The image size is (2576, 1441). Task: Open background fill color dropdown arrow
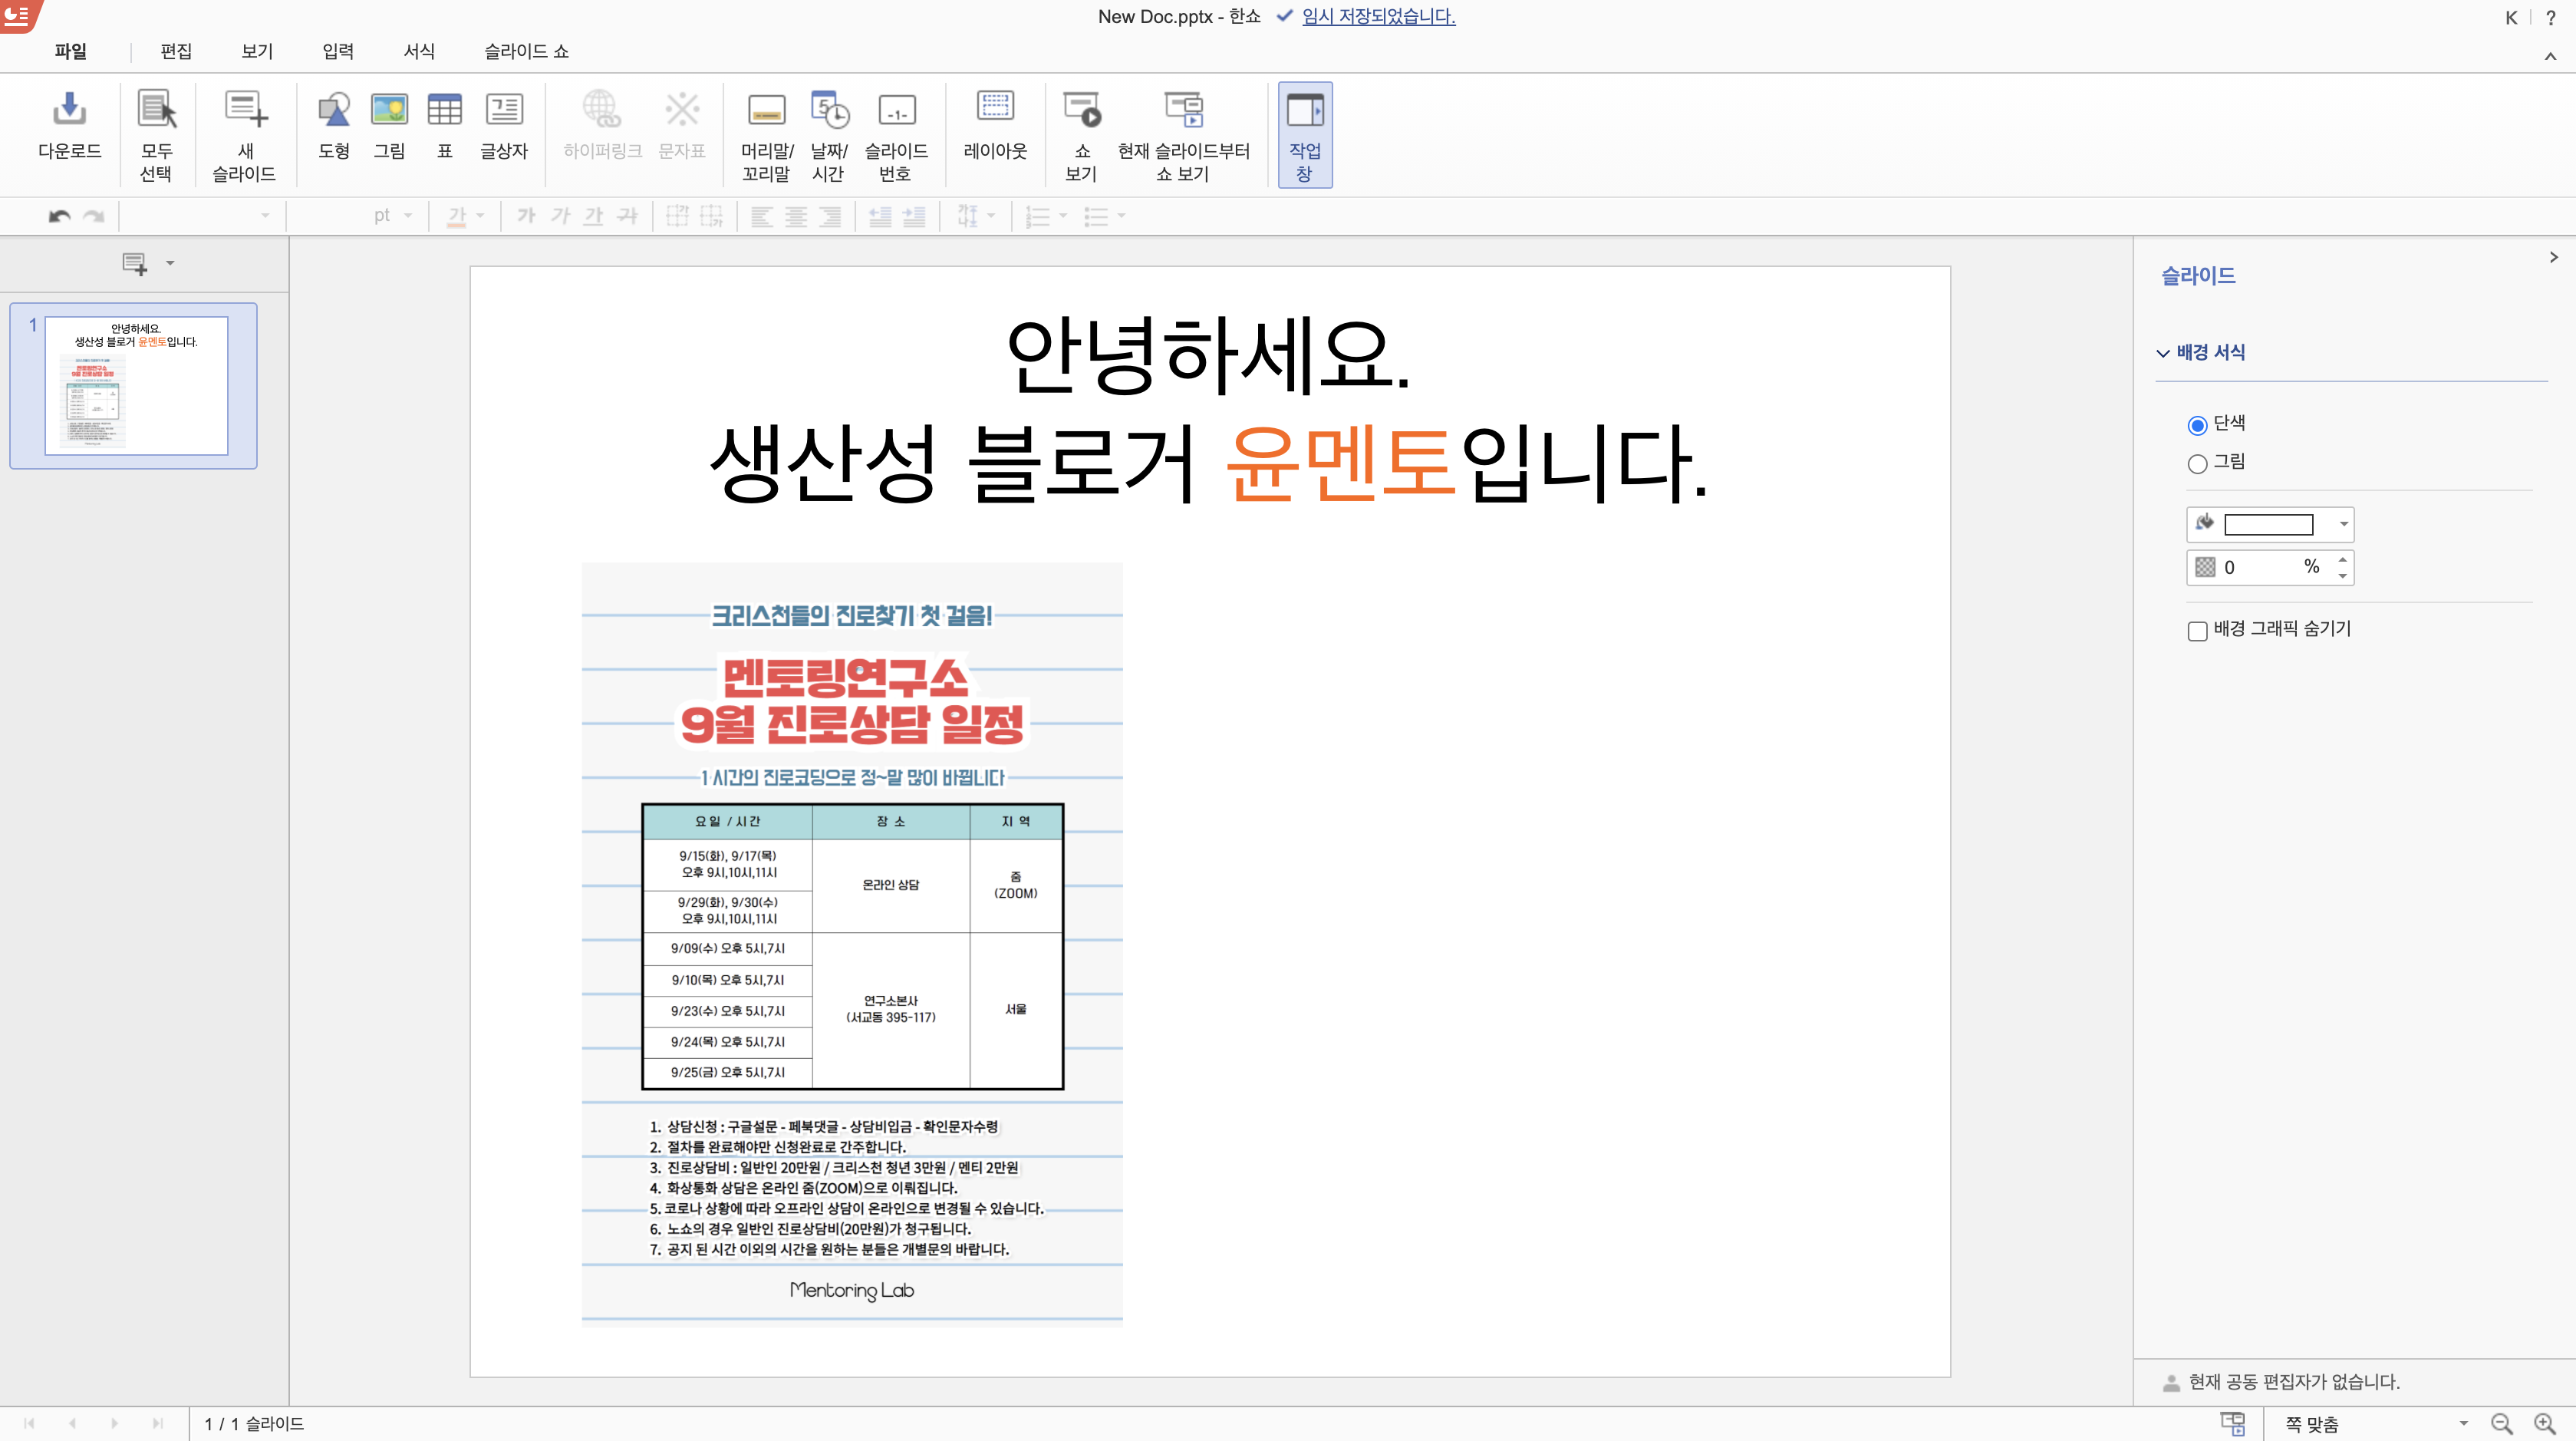click(x=2343, y=524)
